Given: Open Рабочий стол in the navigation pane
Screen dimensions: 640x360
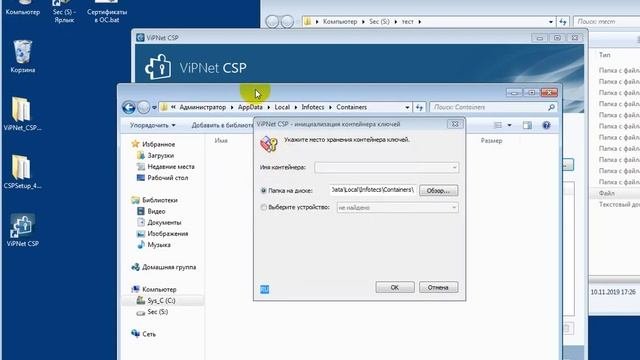Looking at the screenshot, I should click(x=167, y=178).
